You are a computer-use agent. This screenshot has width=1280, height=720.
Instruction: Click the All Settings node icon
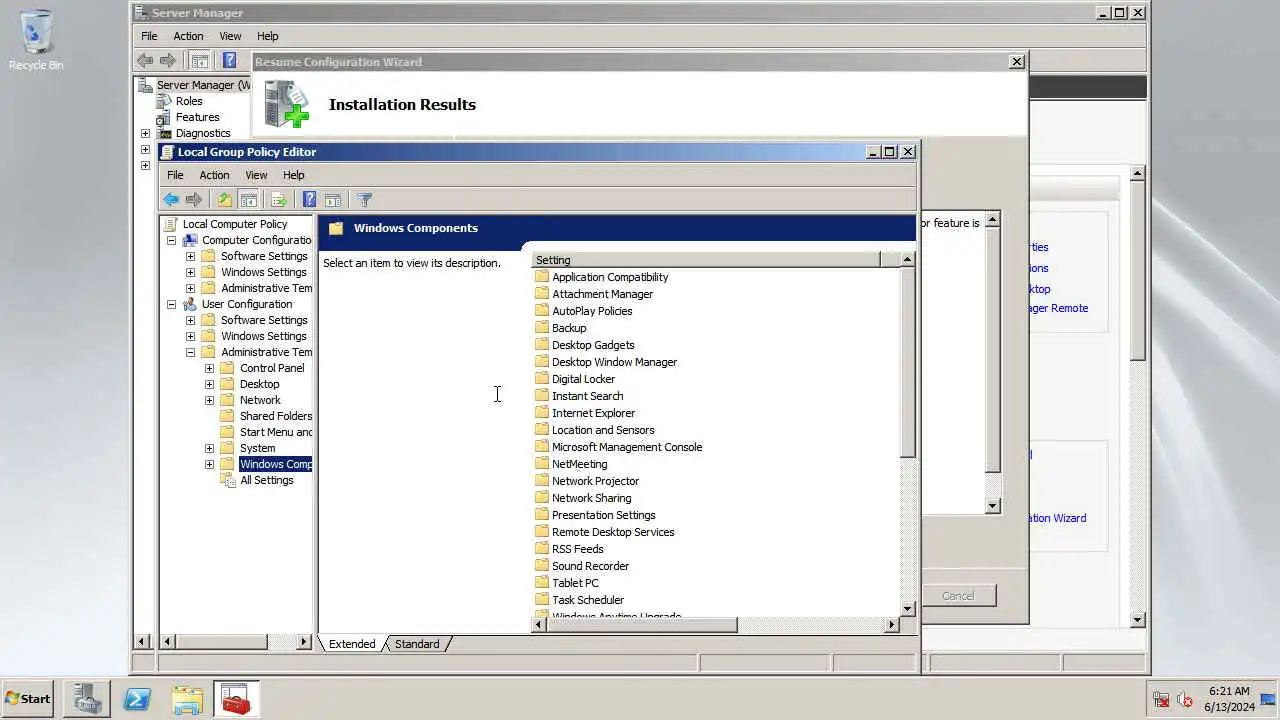[x=228, y=480]
